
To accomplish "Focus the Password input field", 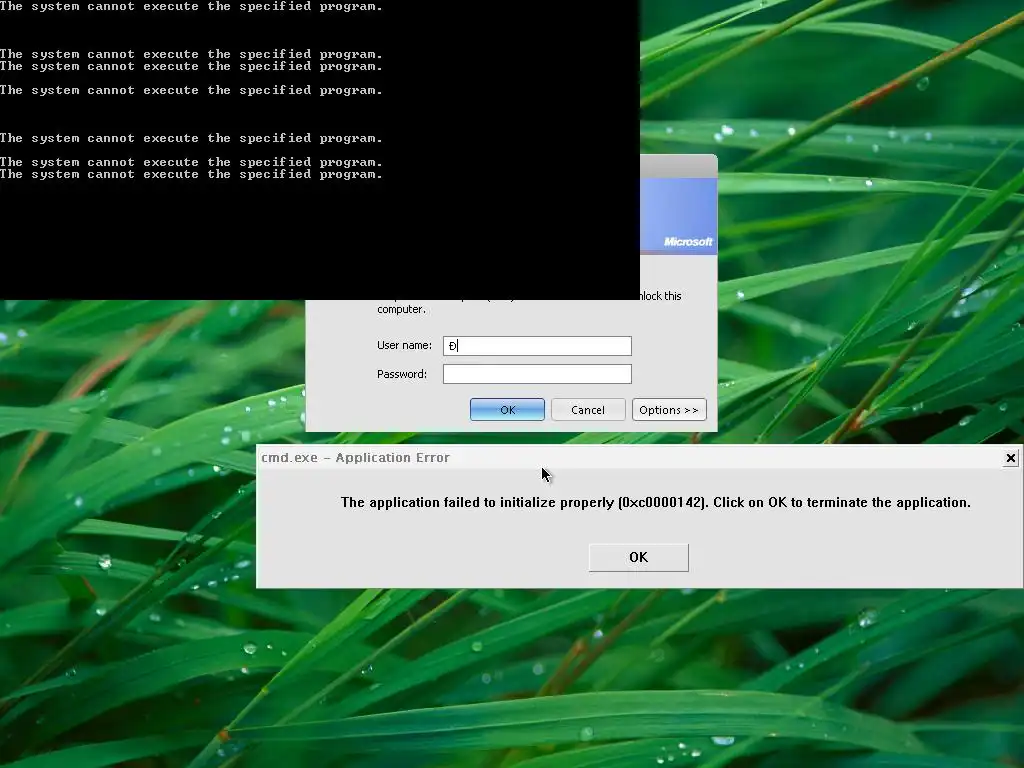I will coord(537,374).
